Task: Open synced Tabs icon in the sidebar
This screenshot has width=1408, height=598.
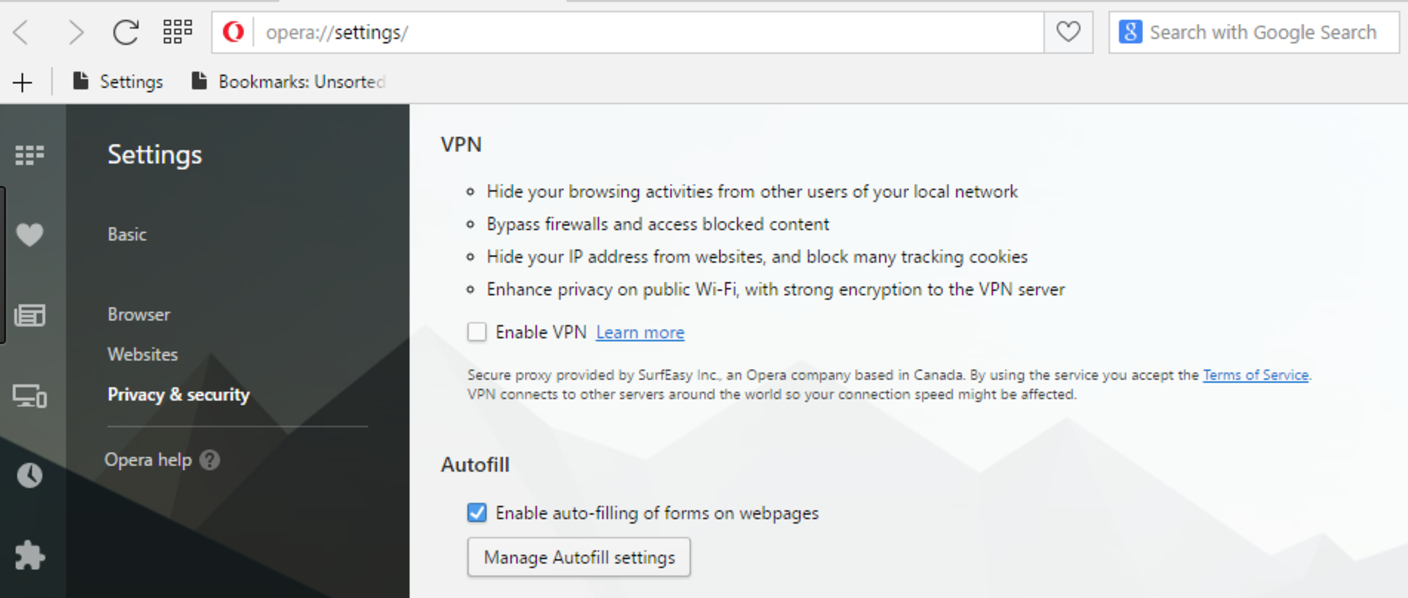Action: [29, 396]
